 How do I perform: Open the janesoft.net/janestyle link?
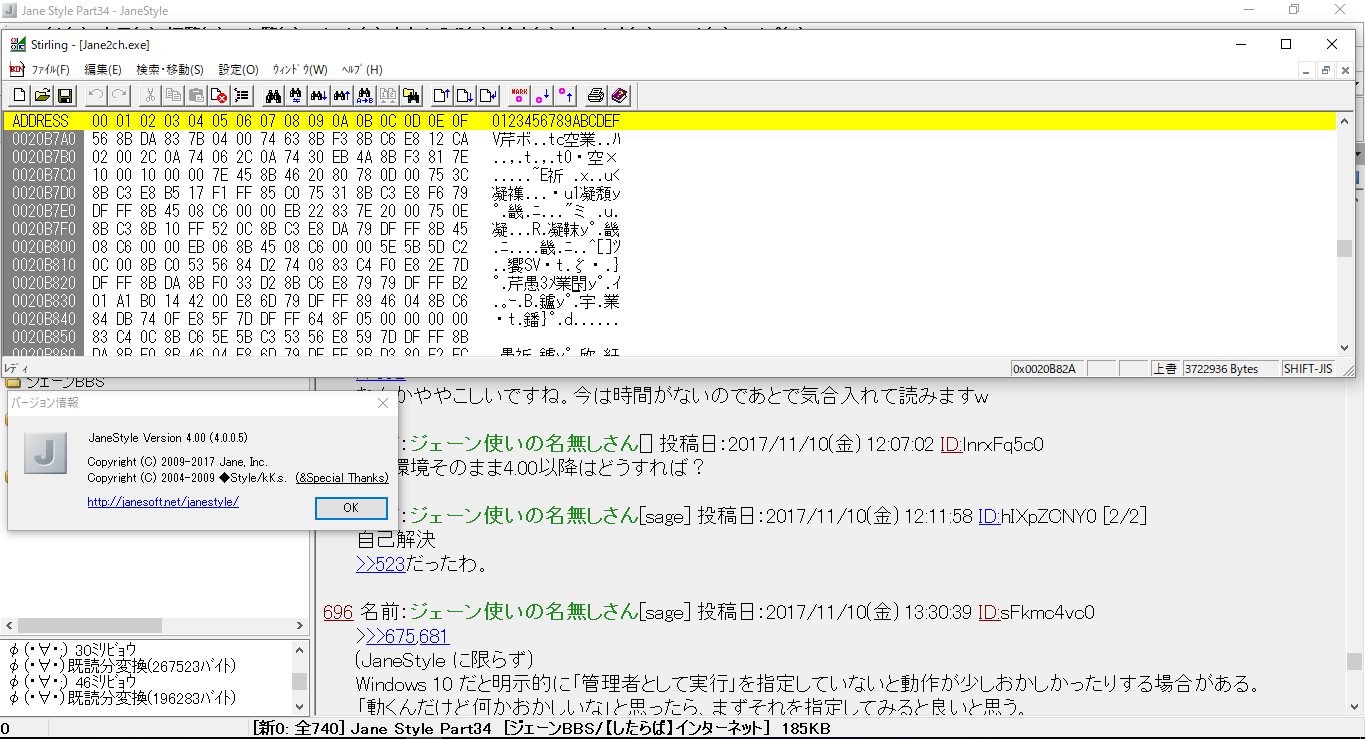[163, 502]
